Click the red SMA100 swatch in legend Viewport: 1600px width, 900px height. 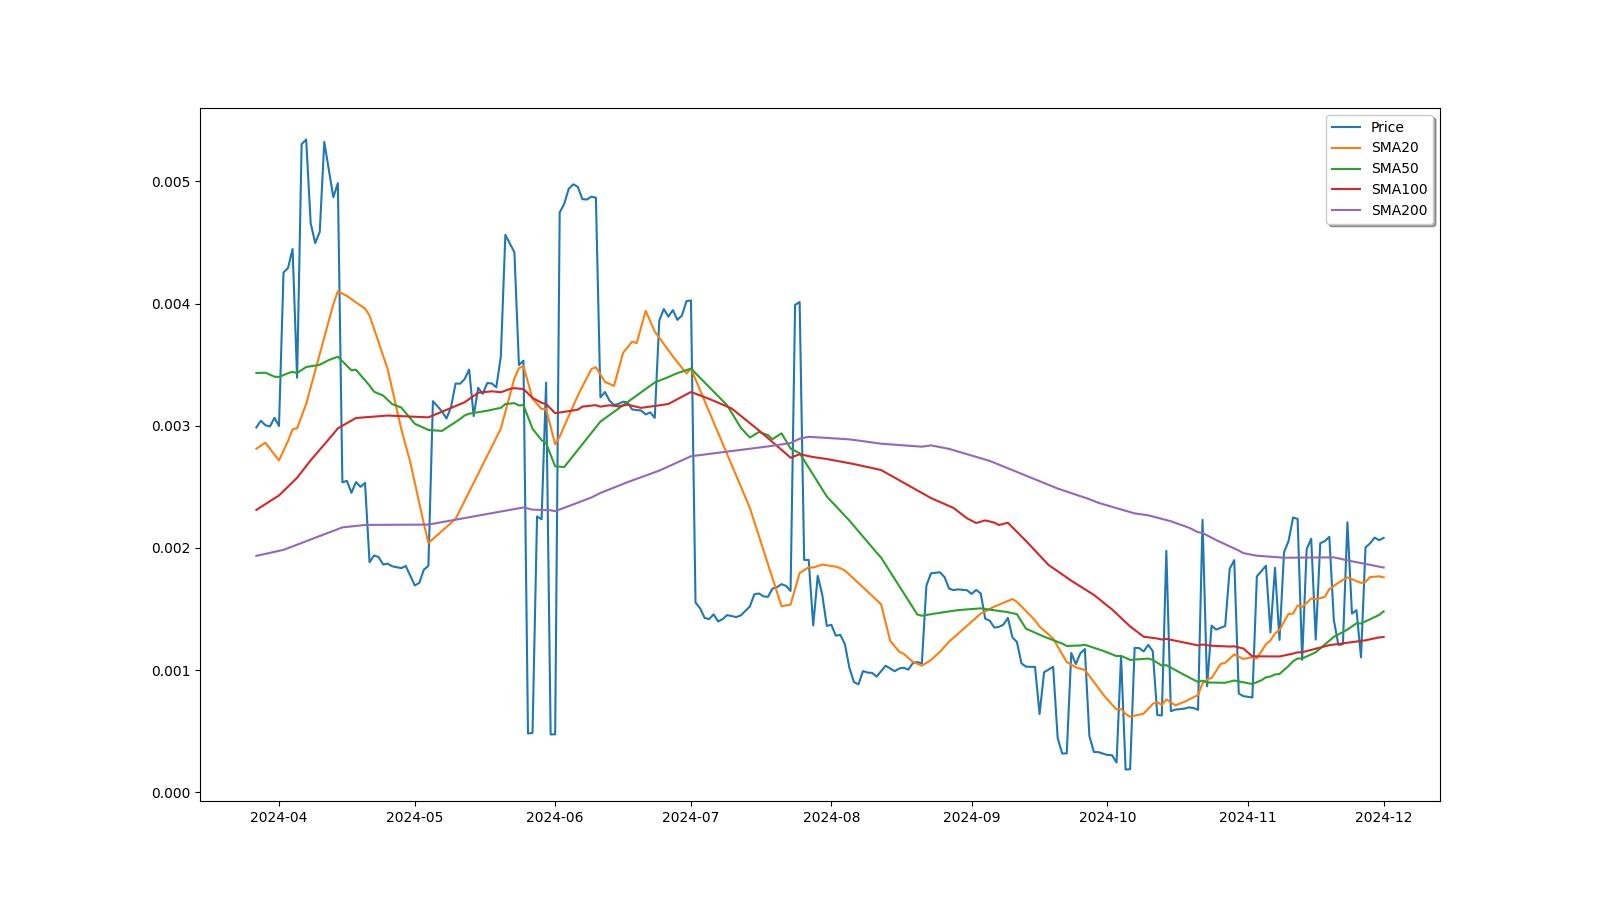(x=1347, y=190)
